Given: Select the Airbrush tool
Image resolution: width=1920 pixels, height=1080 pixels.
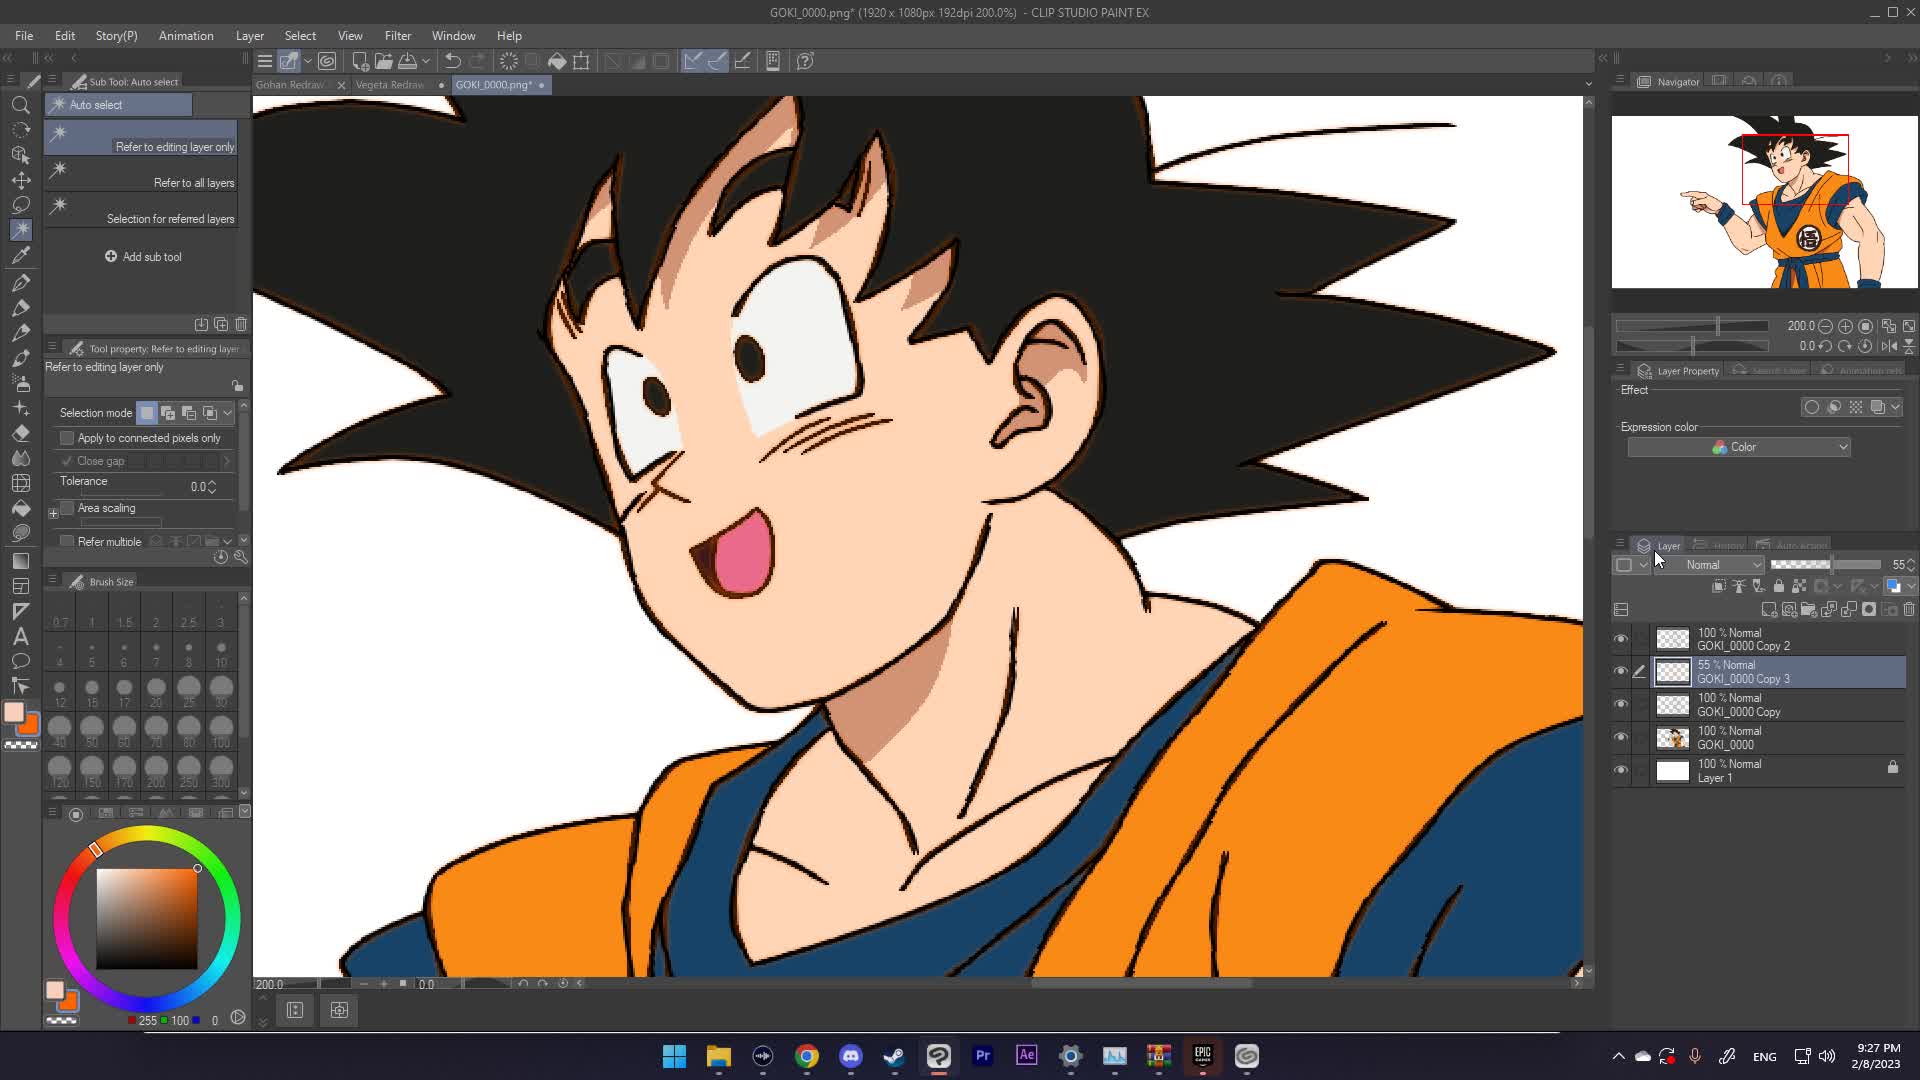Looking at the screenshot, I should 20,383.
